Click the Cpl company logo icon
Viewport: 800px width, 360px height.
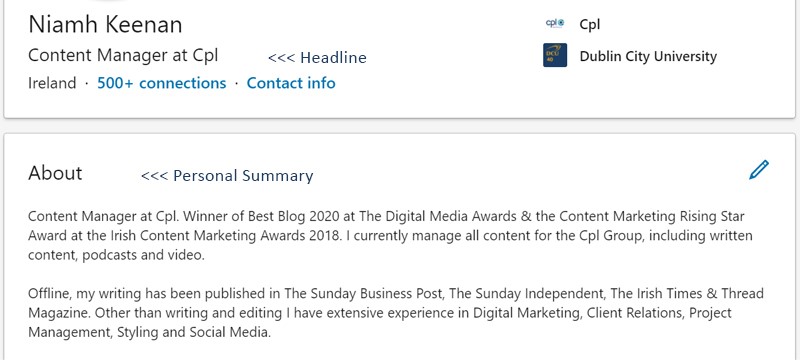(555, 23)
